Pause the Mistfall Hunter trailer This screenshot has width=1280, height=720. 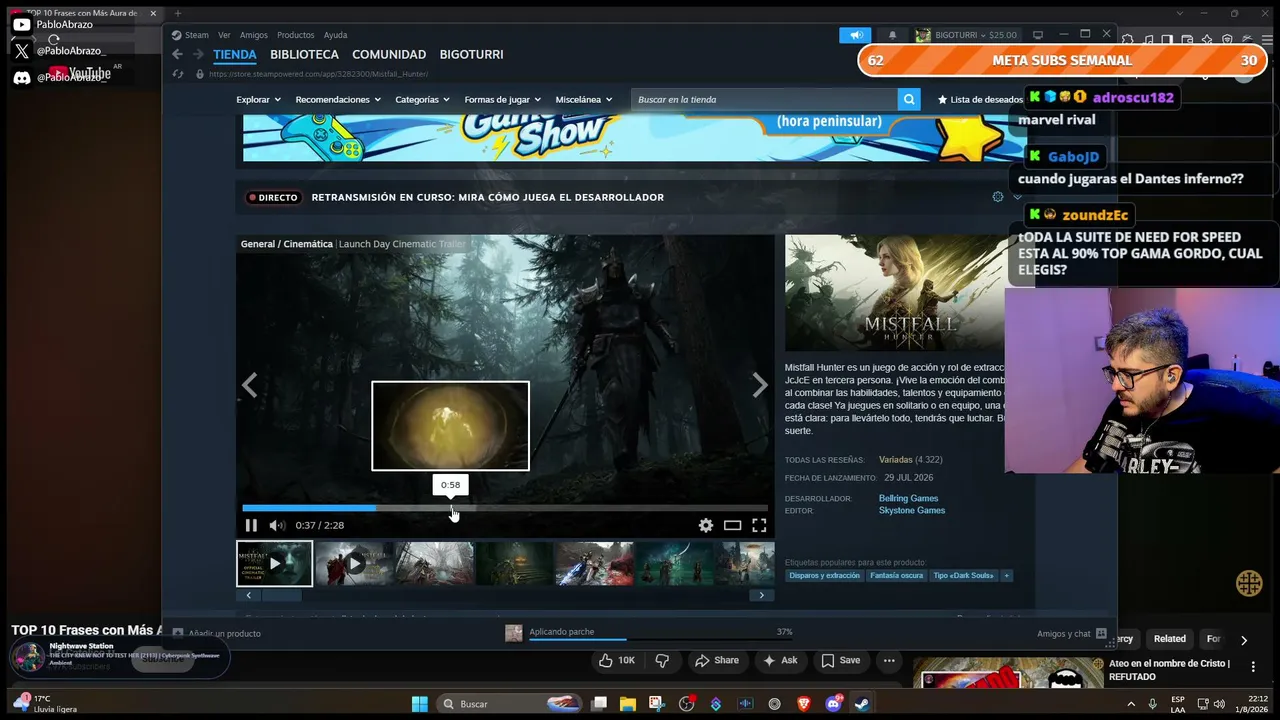[x=251, y=525]
